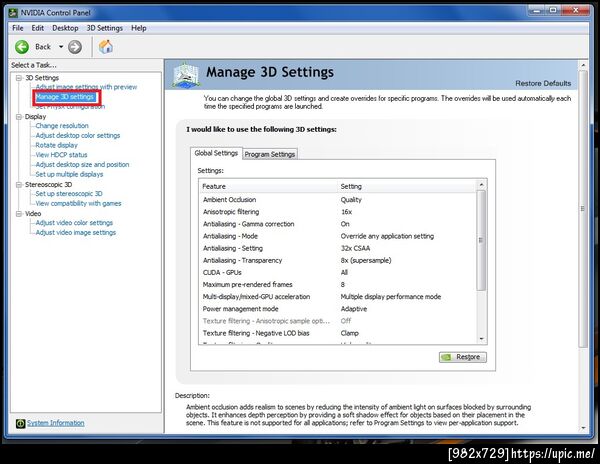Select Multi-display/mixed-GPU acceleration row

[338, 296]
